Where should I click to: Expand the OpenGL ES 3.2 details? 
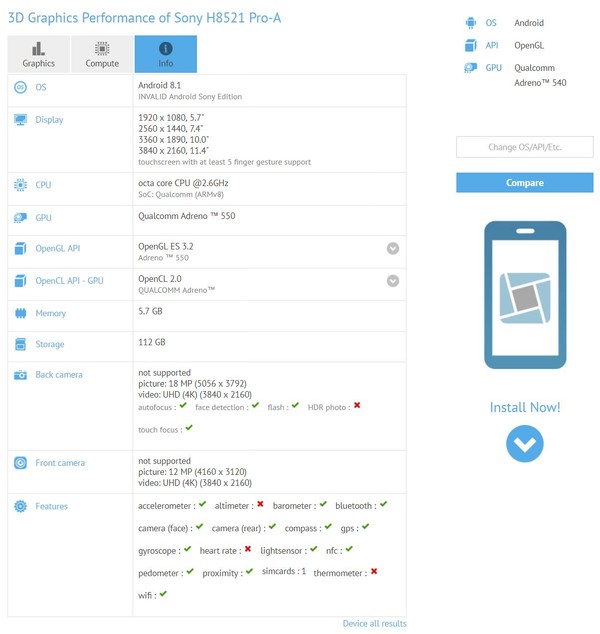[x=393, y=248]
